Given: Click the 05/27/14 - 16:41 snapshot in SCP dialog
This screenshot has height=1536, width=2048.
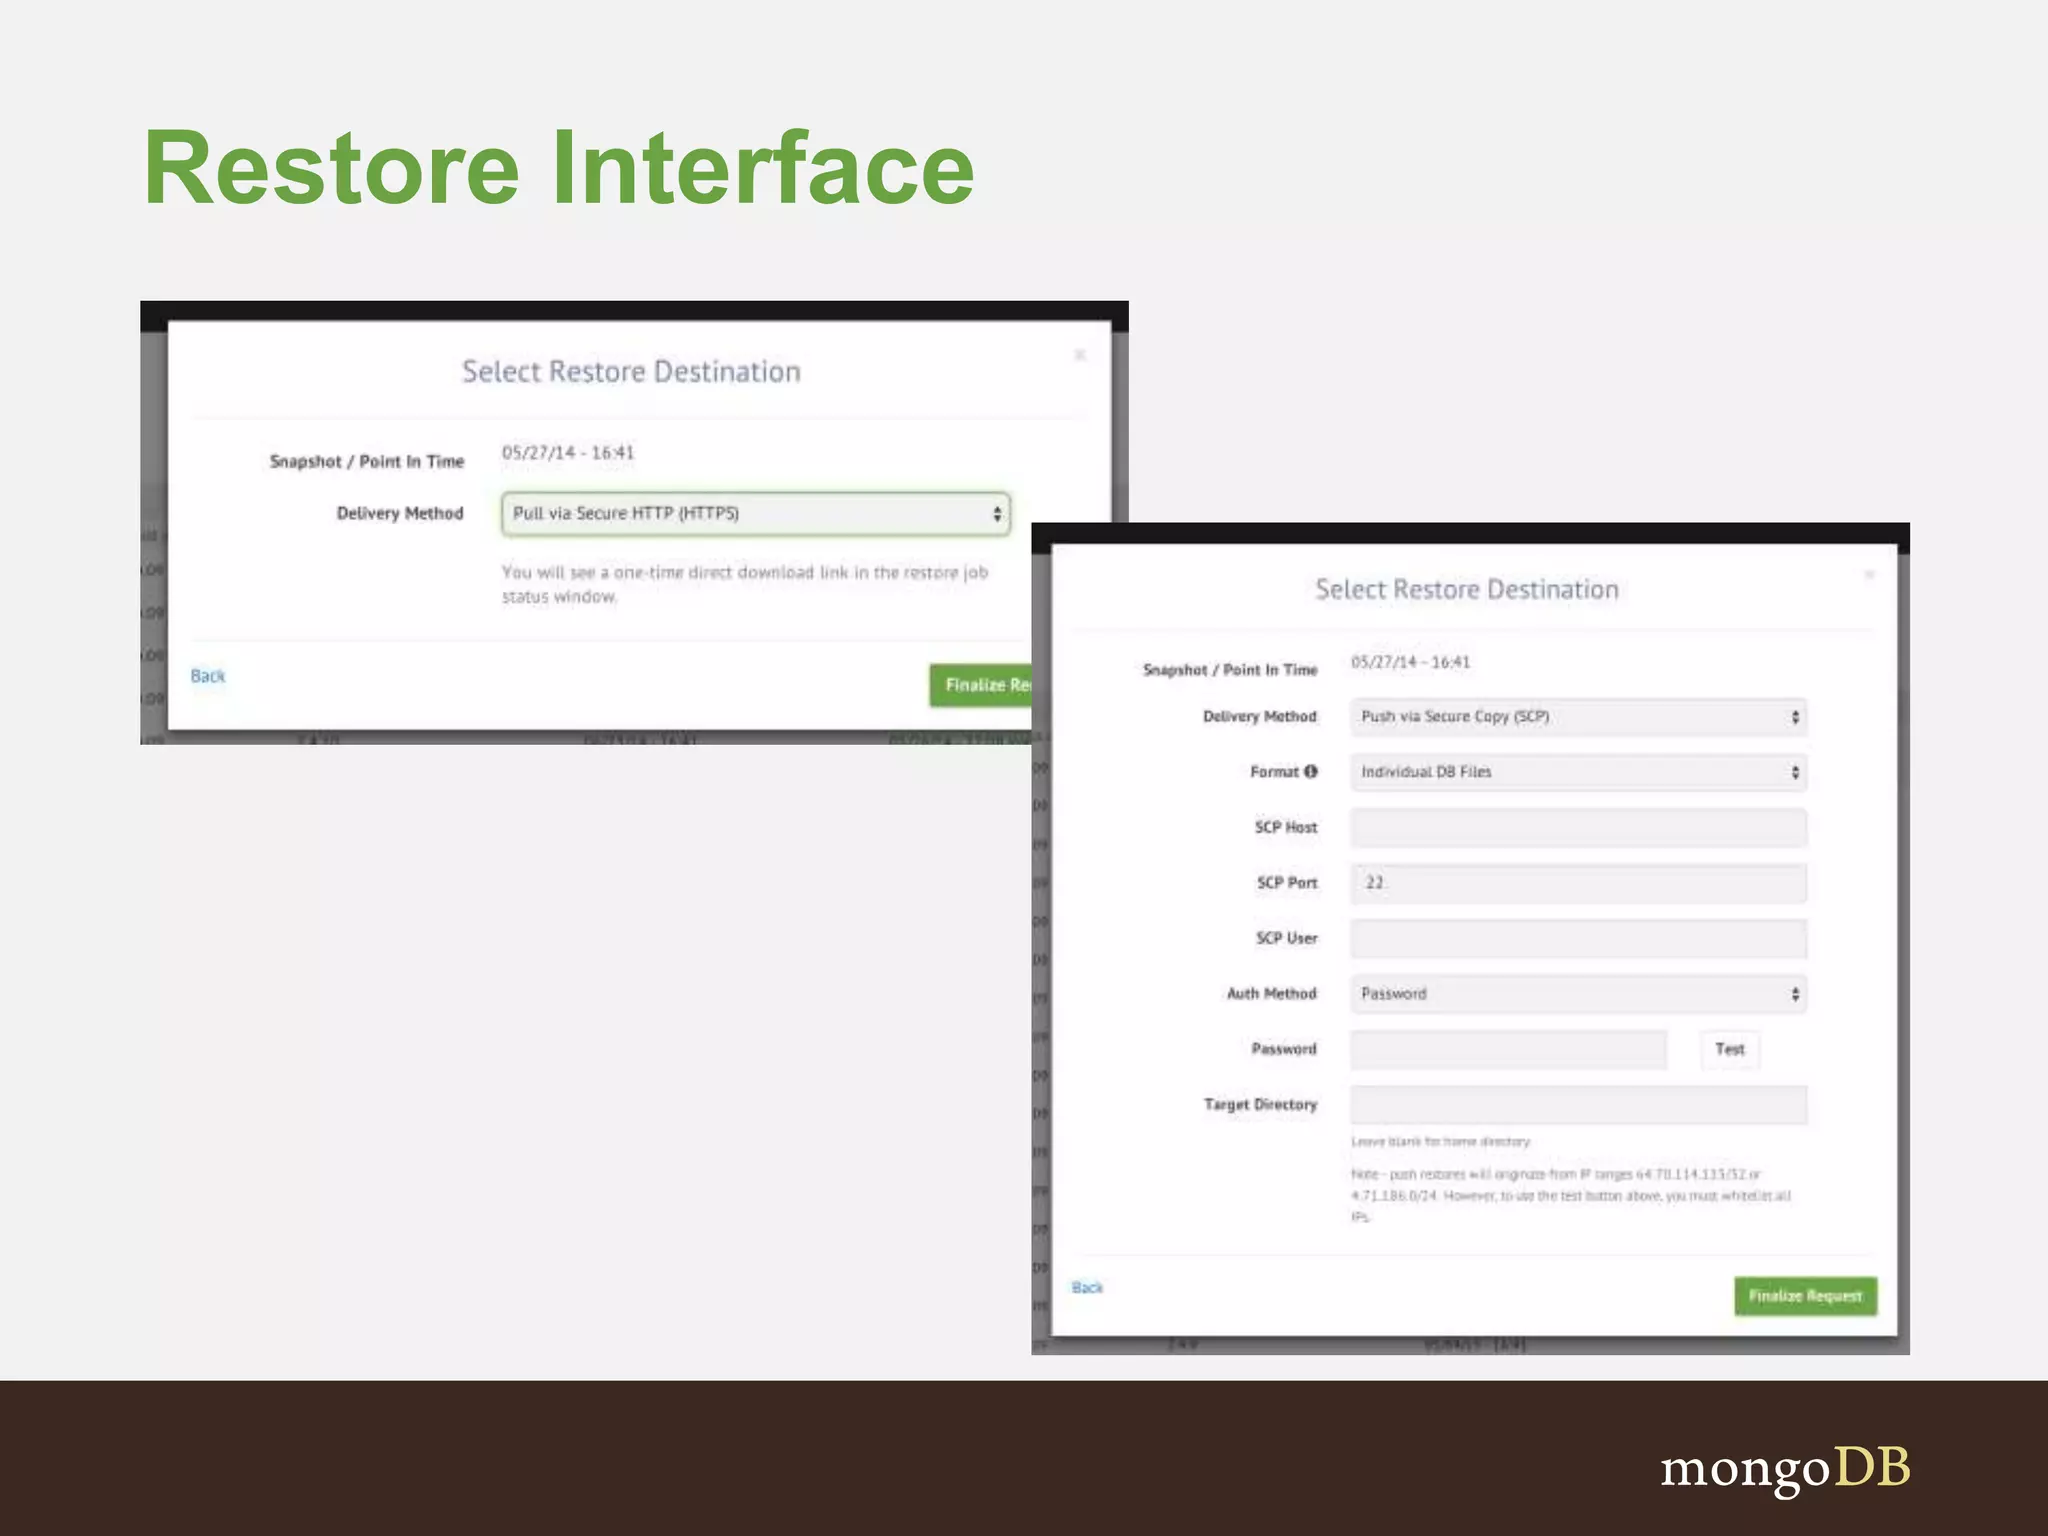Looking at the screenshot, I should pyautogui.click(x=1410, y=662).
